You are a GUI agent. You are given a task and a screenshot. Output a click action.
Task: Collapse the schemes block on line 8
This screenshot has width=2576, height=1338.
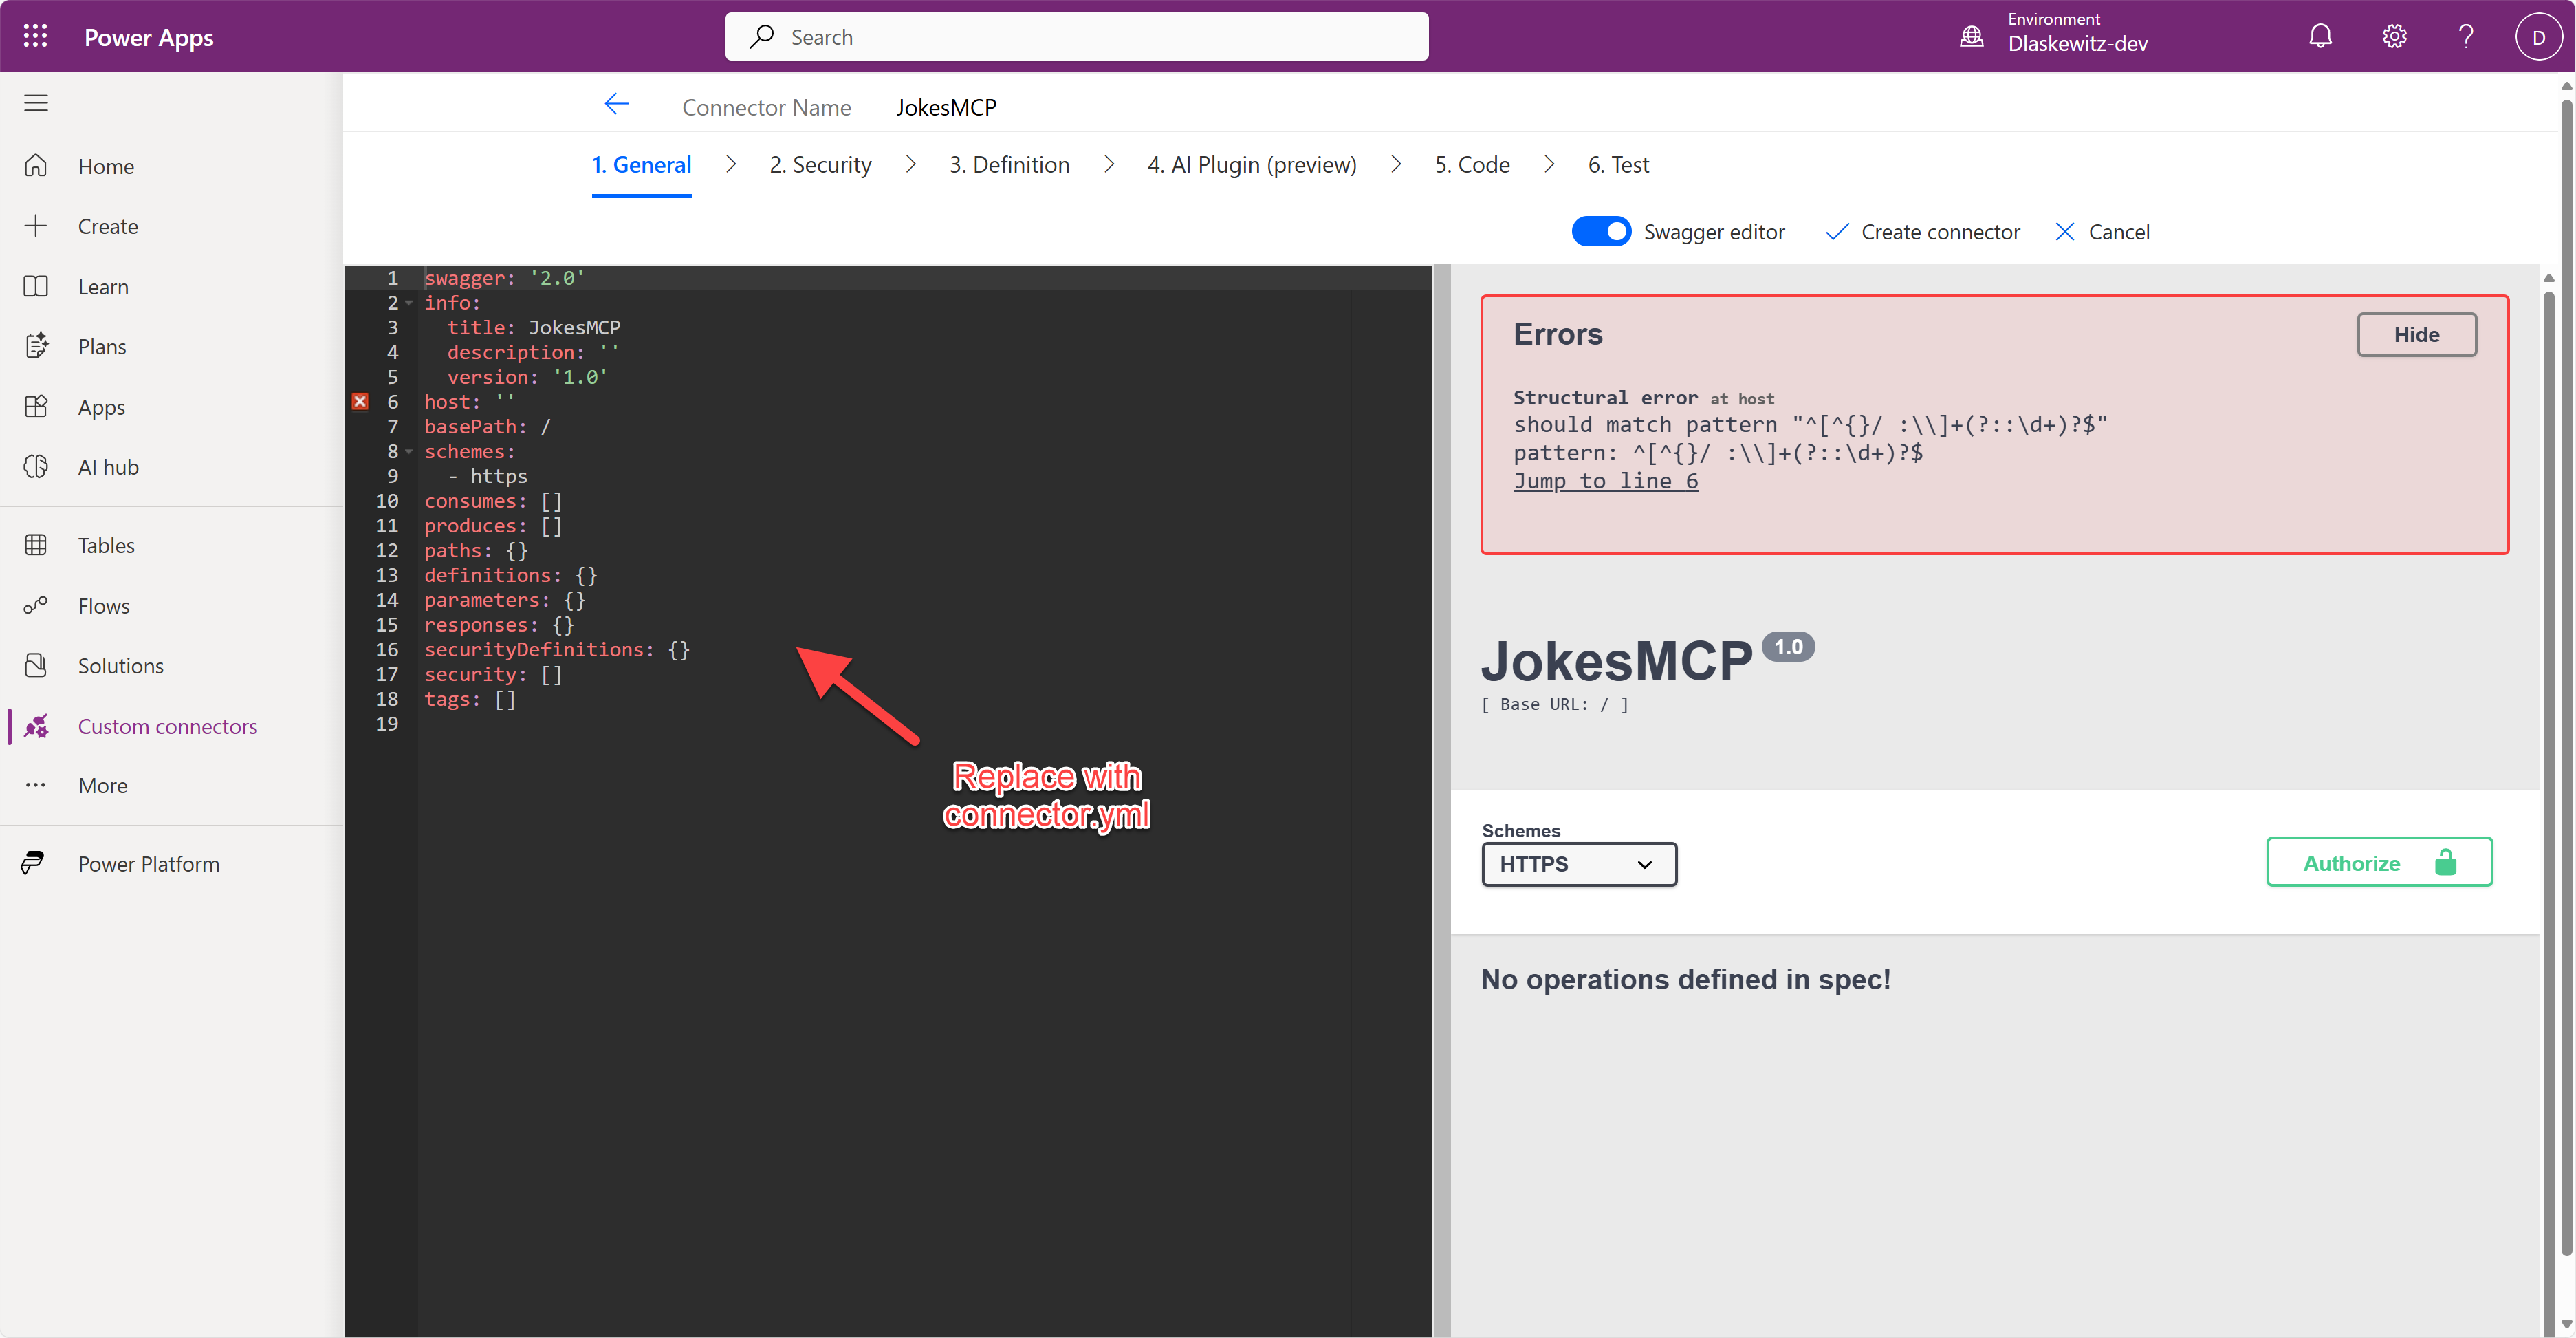409,452
